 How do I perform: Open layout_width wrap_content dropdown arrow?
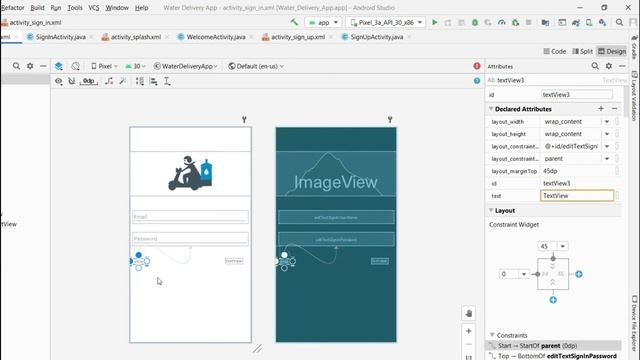[607, 122]
